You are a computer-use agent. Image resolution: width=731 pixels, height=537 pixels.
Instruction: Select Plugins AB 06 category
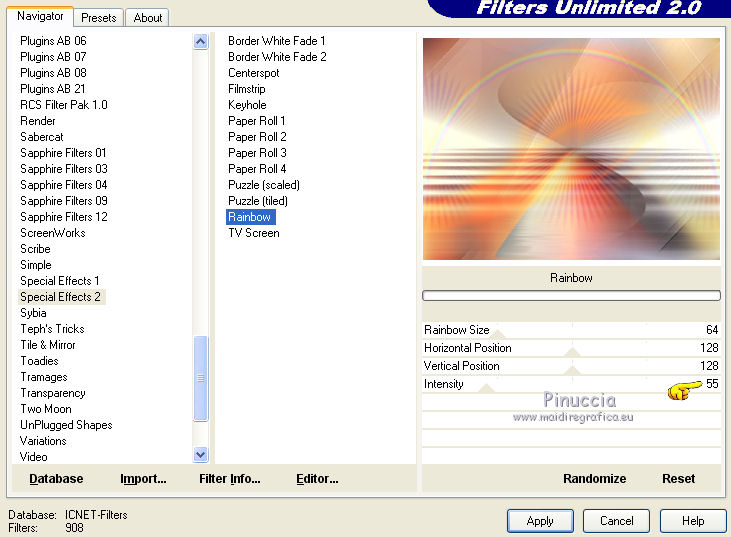pyautogui.click(x=53, y=41)
